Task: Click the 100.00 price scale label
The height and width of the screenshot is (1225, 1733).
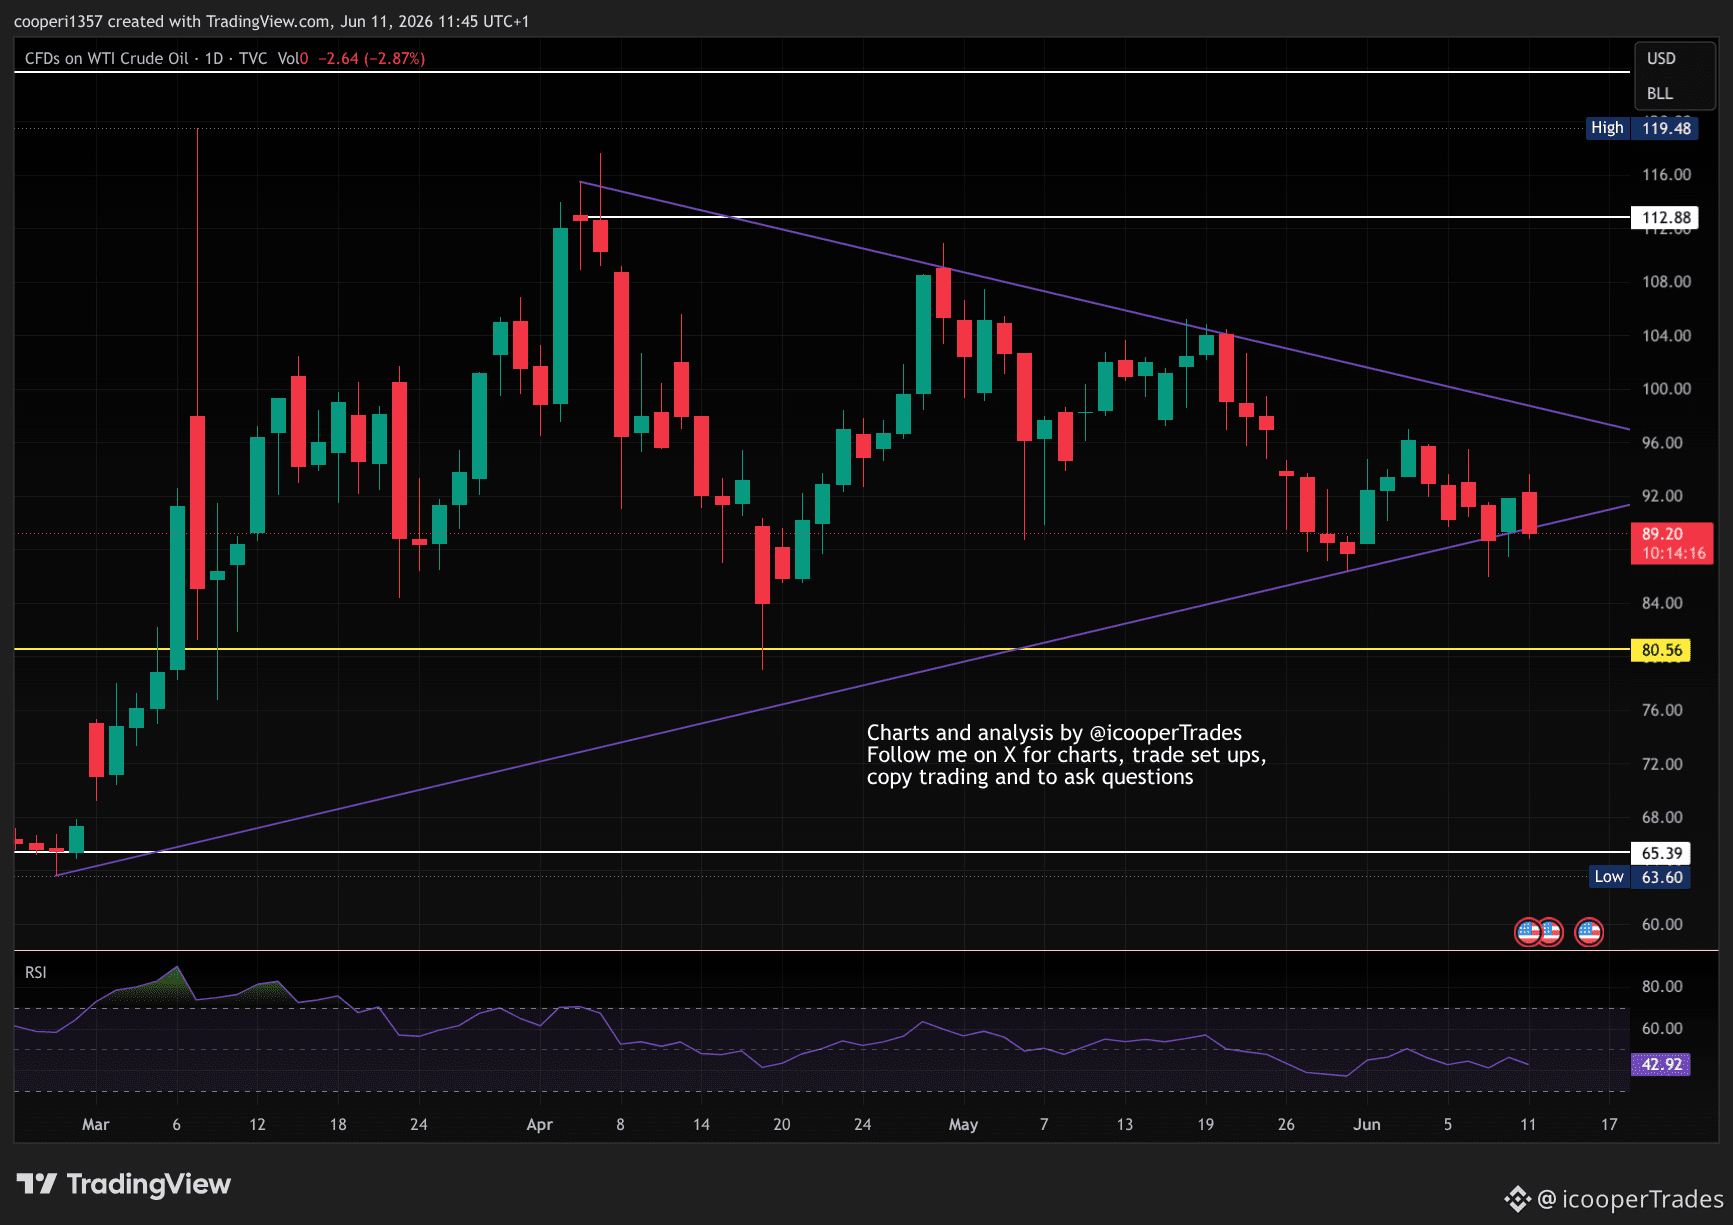Action: (x=1666, y=389)
